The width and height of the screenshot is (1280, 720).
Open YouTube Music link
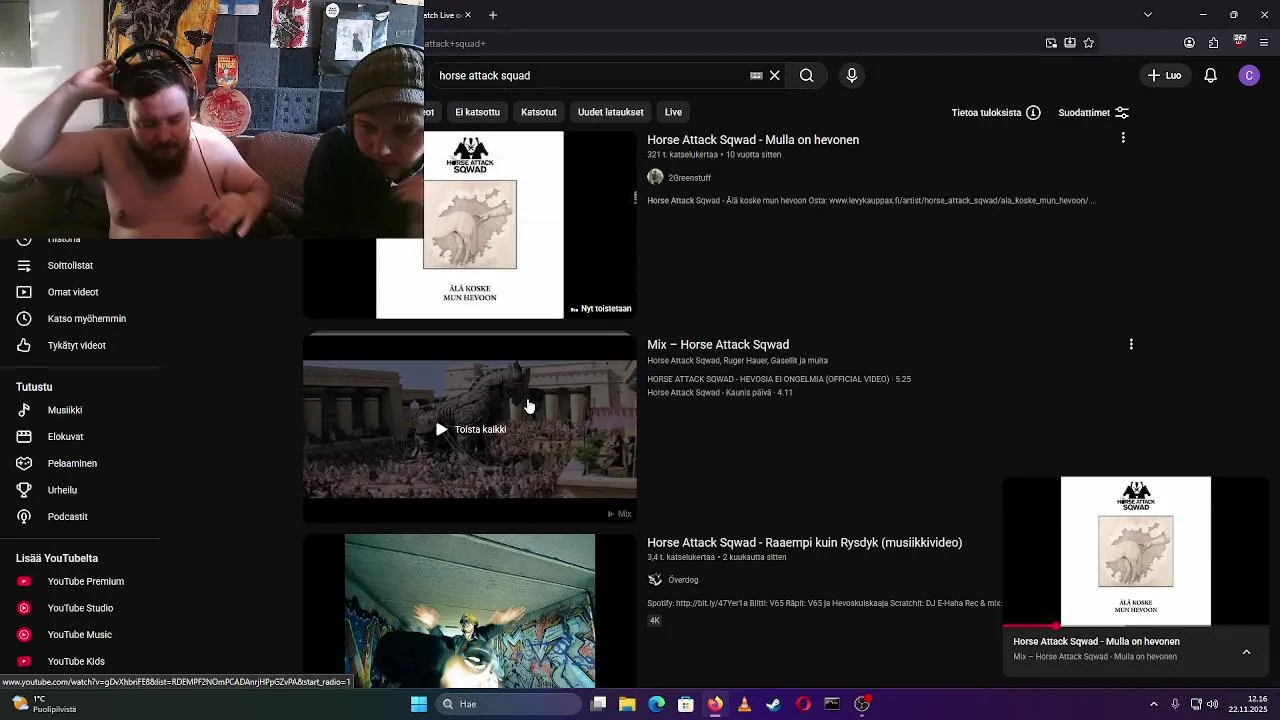point(79,634)
